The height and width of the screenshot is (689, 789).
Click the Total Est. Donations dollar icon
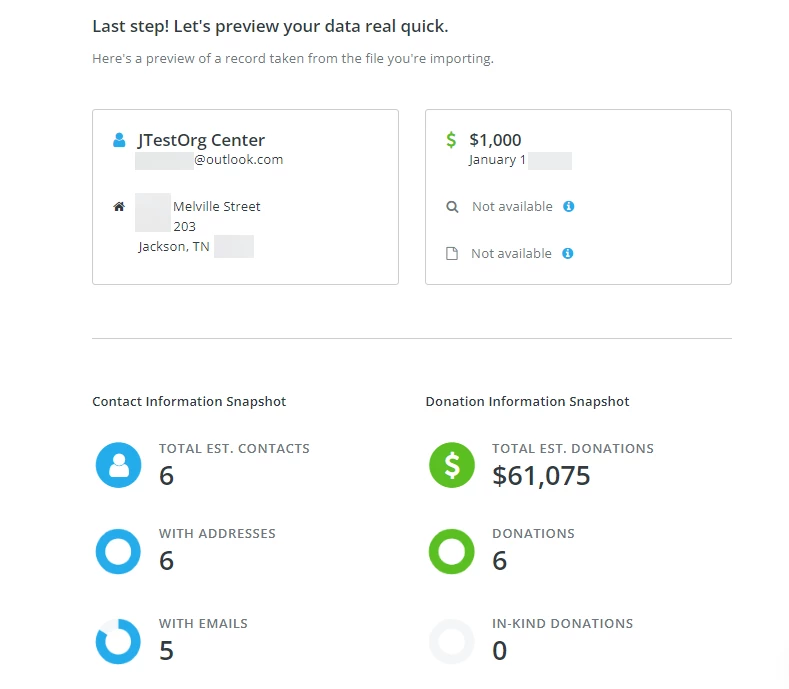(x=452, y=465)
